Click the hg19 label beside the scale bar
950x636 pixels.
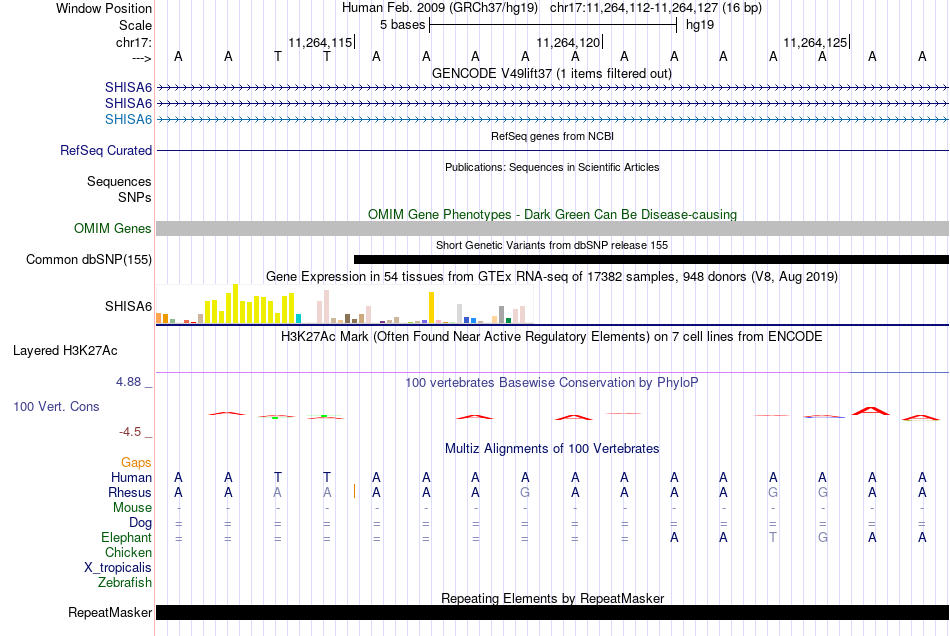coord(700,25)
